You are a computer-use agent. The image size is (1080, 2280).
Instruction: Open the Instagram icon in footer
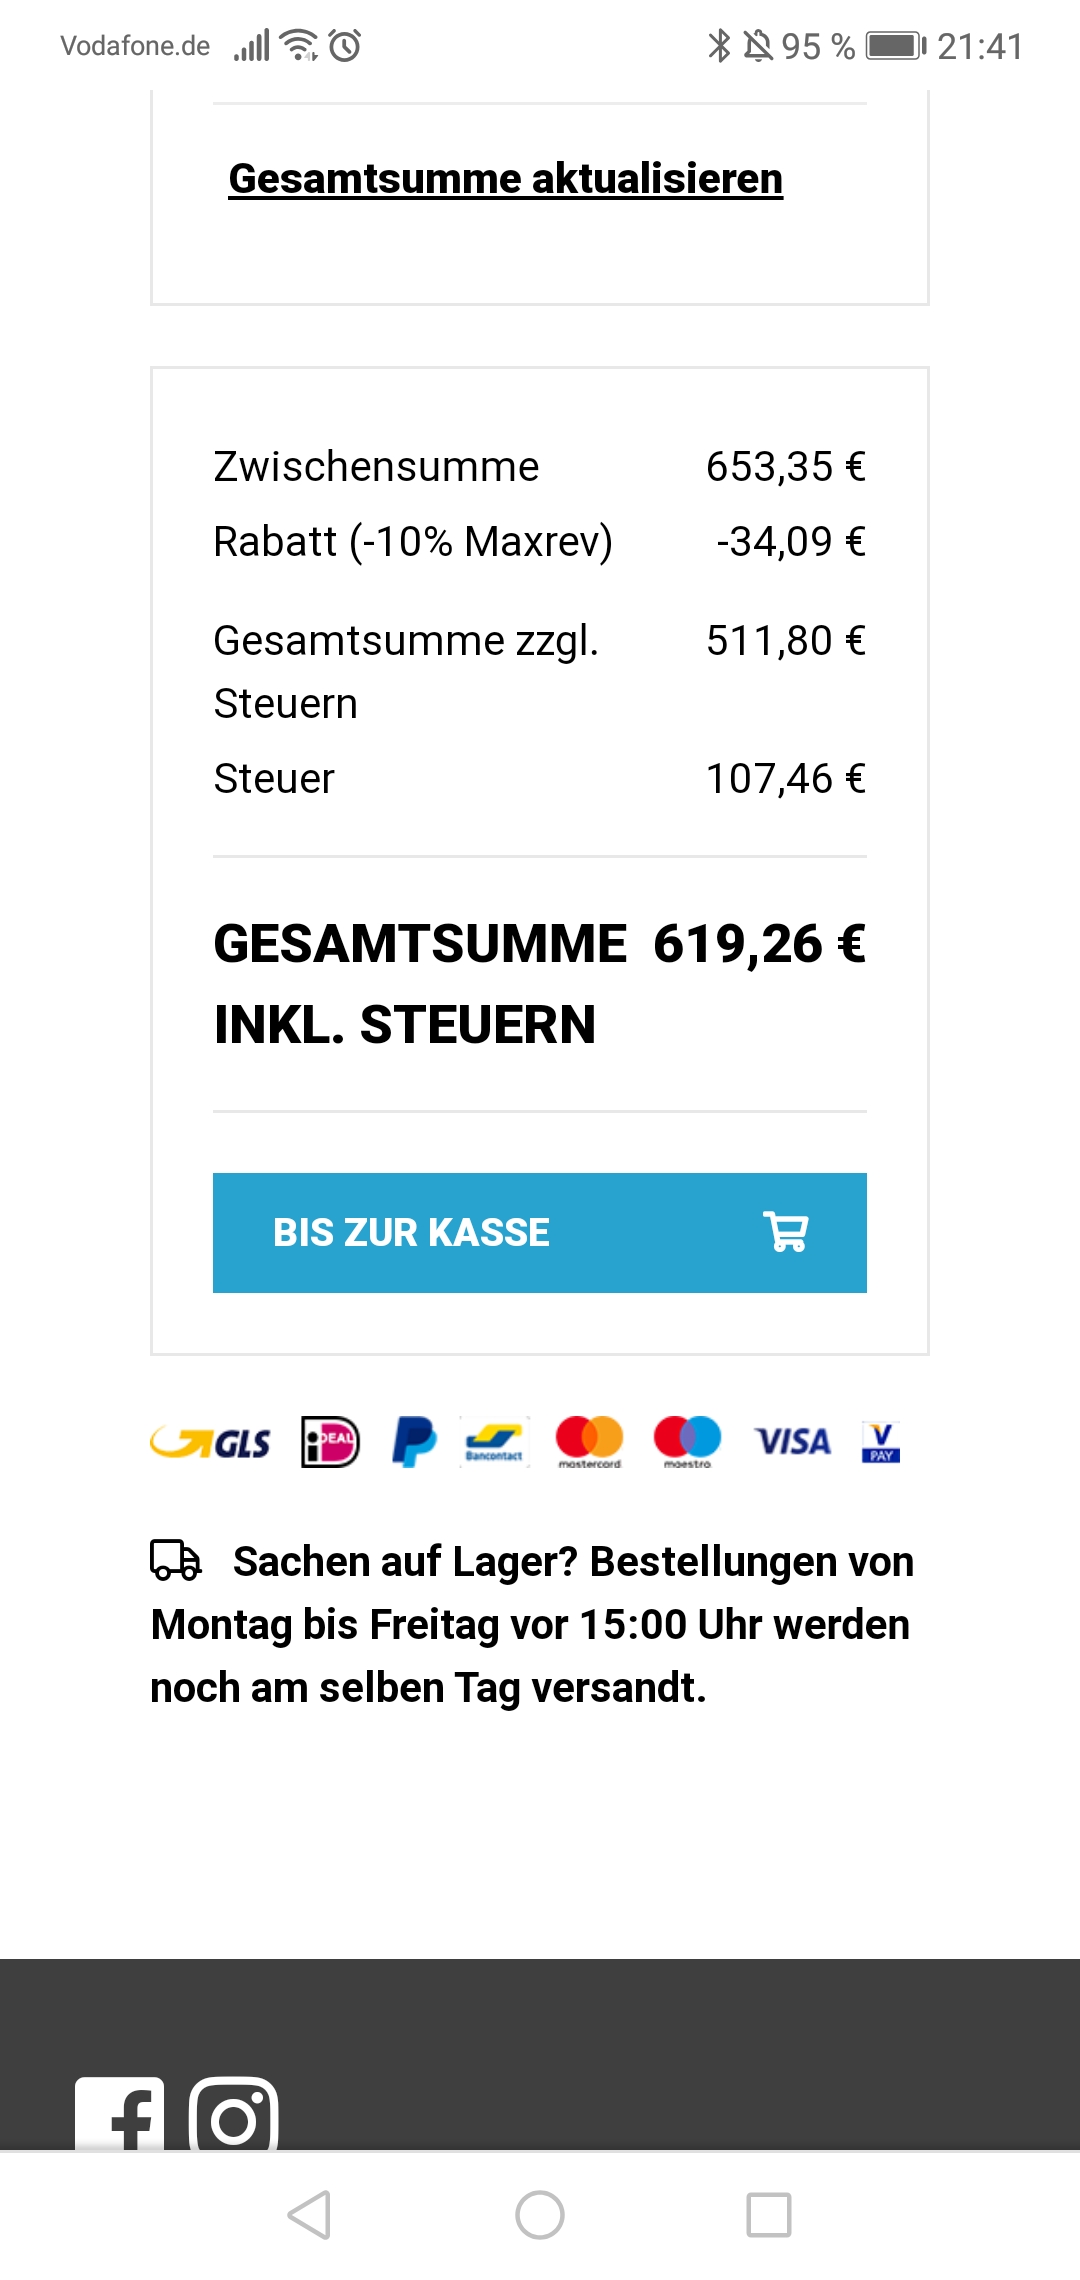coord(233,2116)
